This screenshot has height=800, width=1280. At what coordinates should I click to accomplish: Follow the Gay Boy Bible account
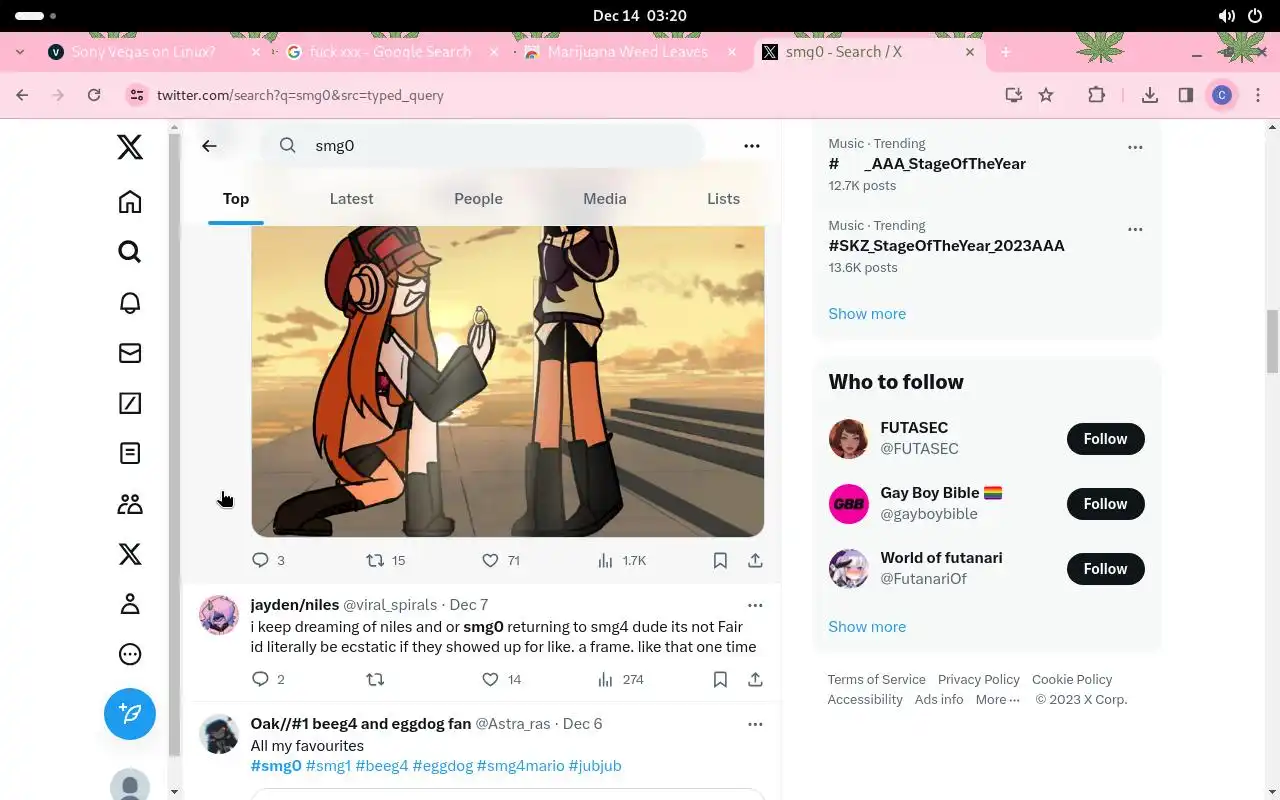(1105, 504)
